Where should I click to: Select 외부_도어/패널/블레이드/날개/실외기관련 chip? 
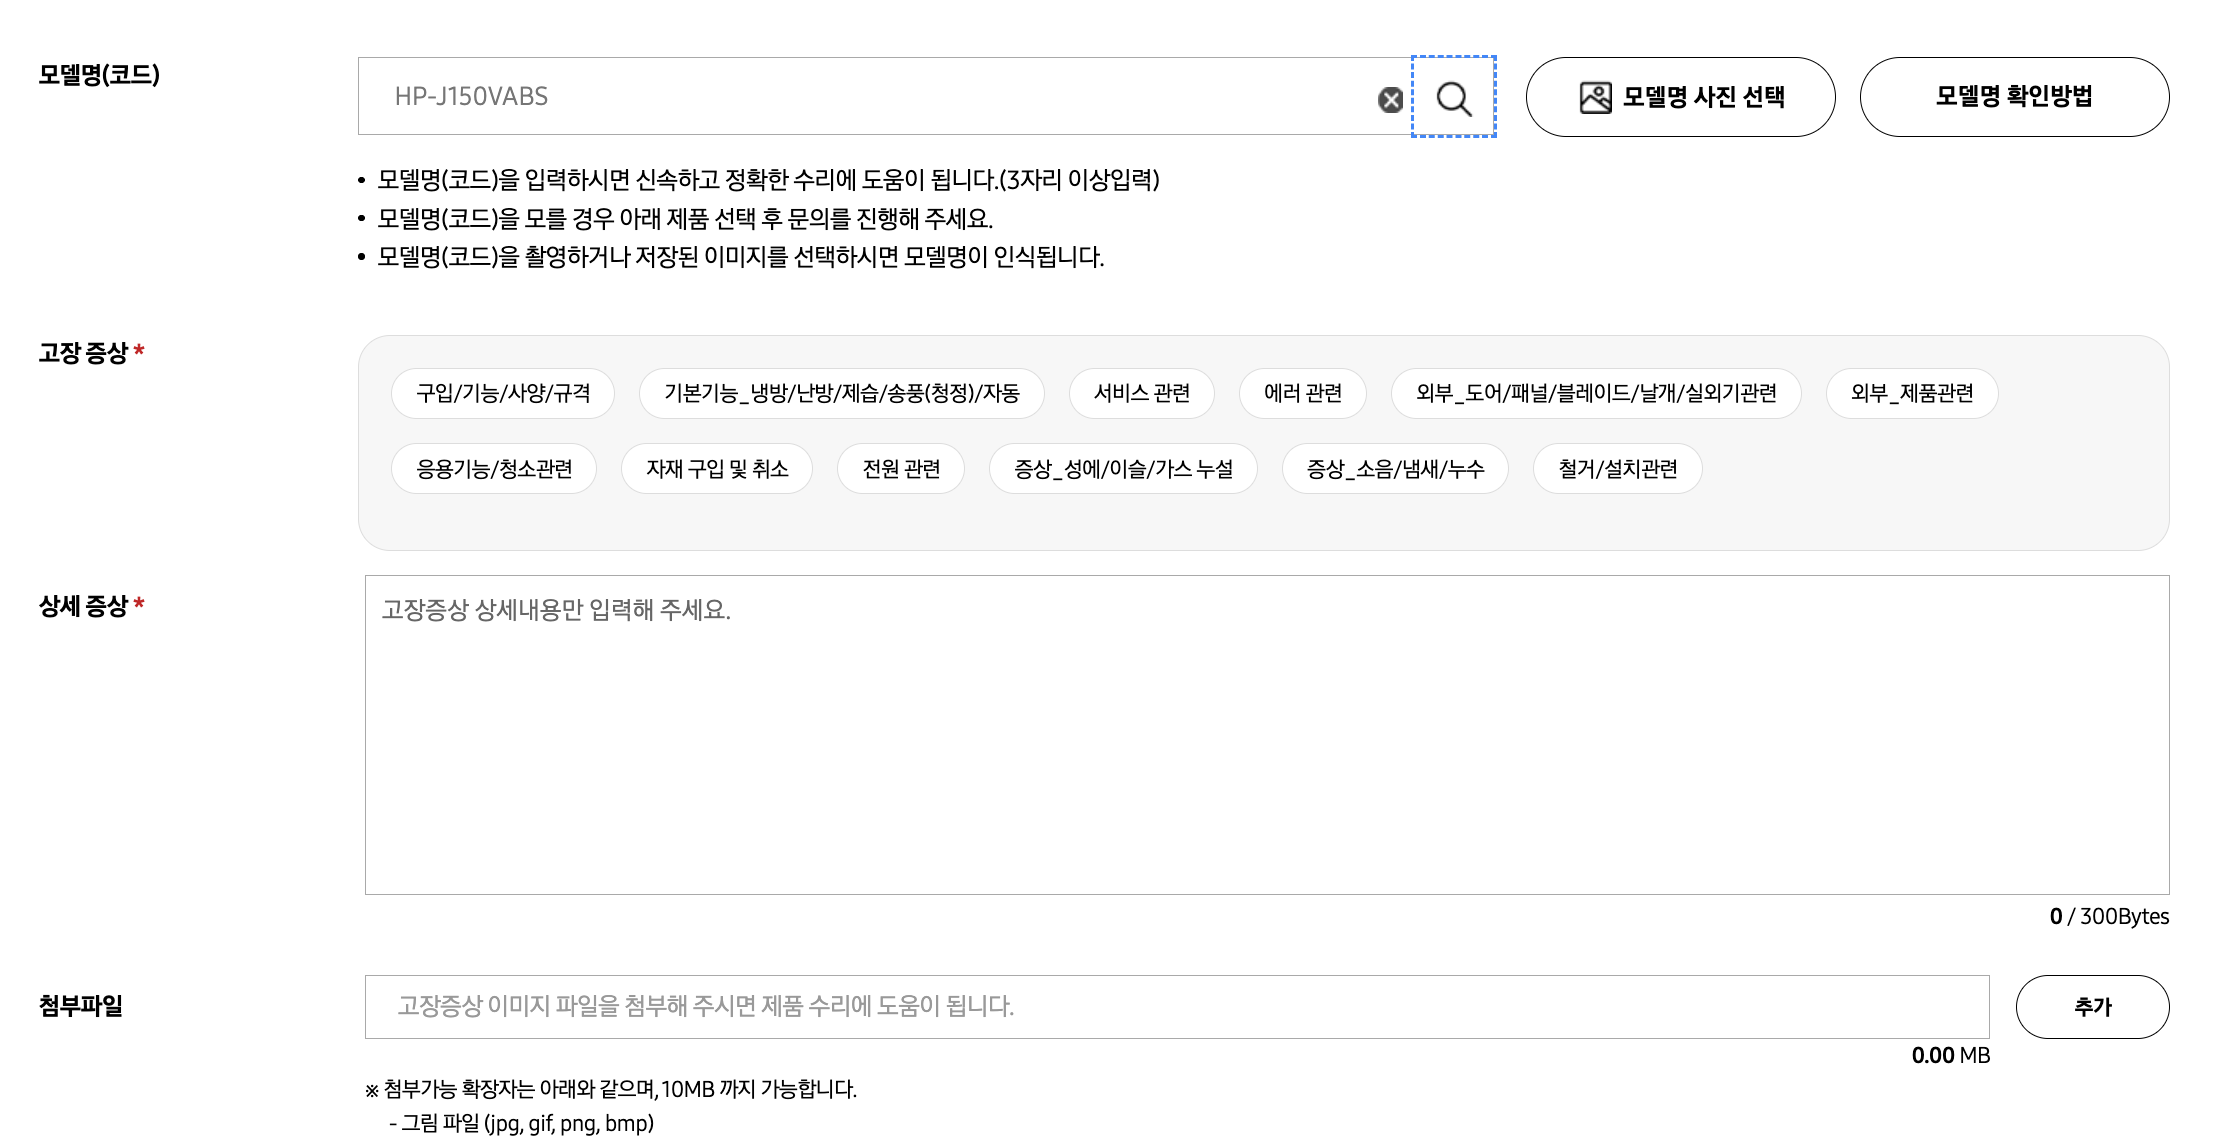pos(1595,393)
